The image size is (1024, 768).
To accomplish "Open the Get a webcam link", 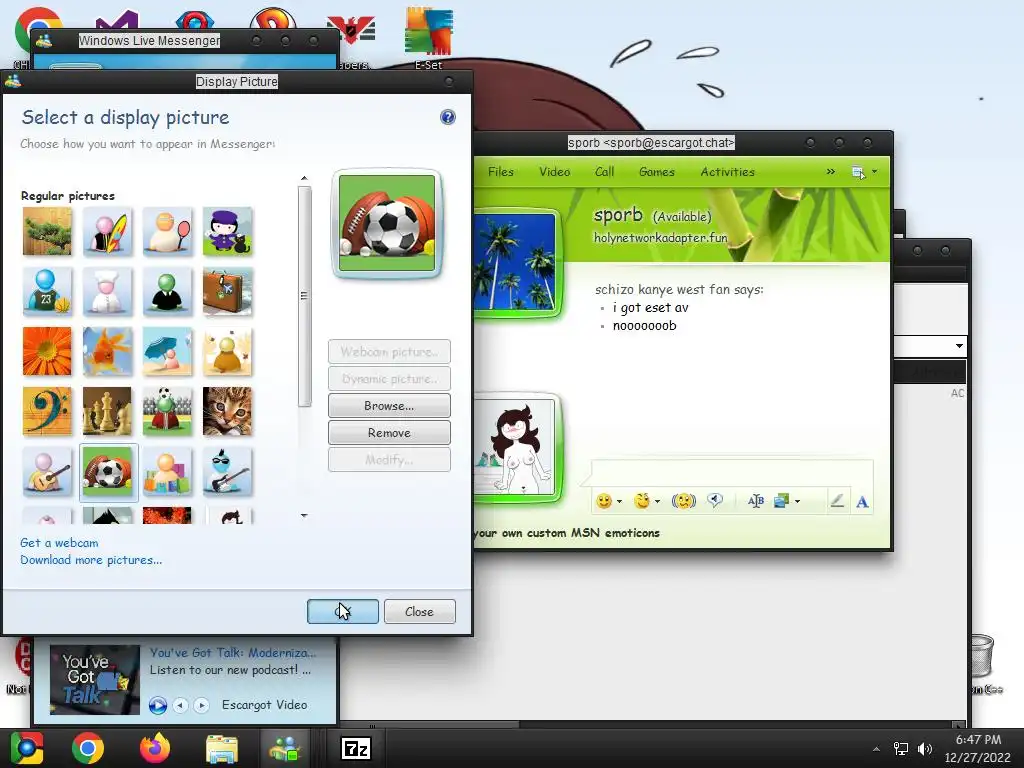I will 59,543.
